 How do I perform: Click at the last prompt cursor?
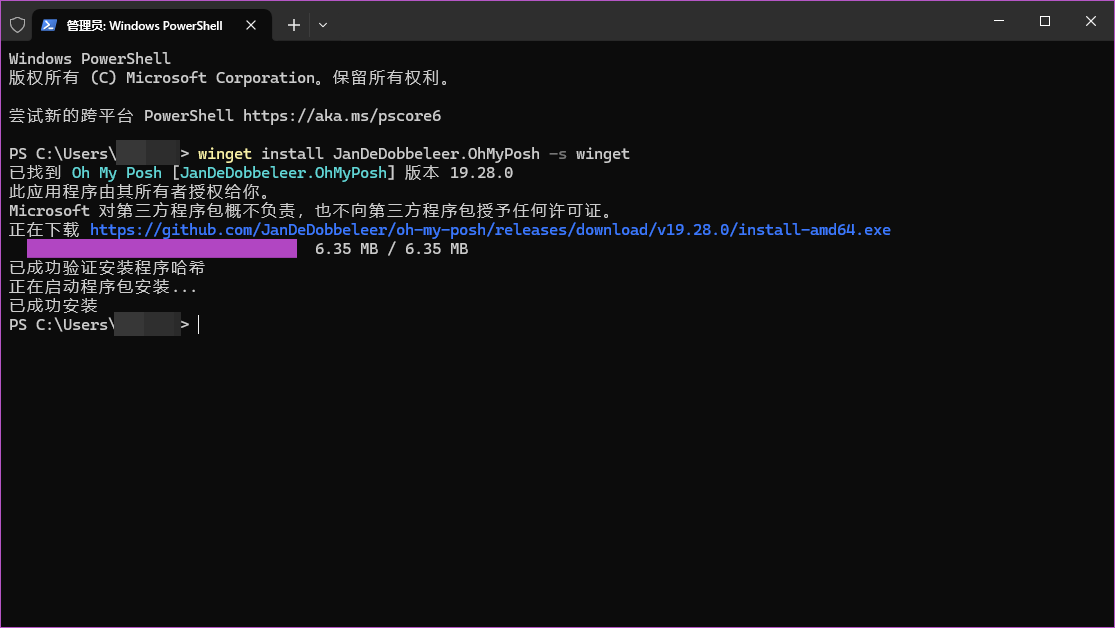[198, 325]
